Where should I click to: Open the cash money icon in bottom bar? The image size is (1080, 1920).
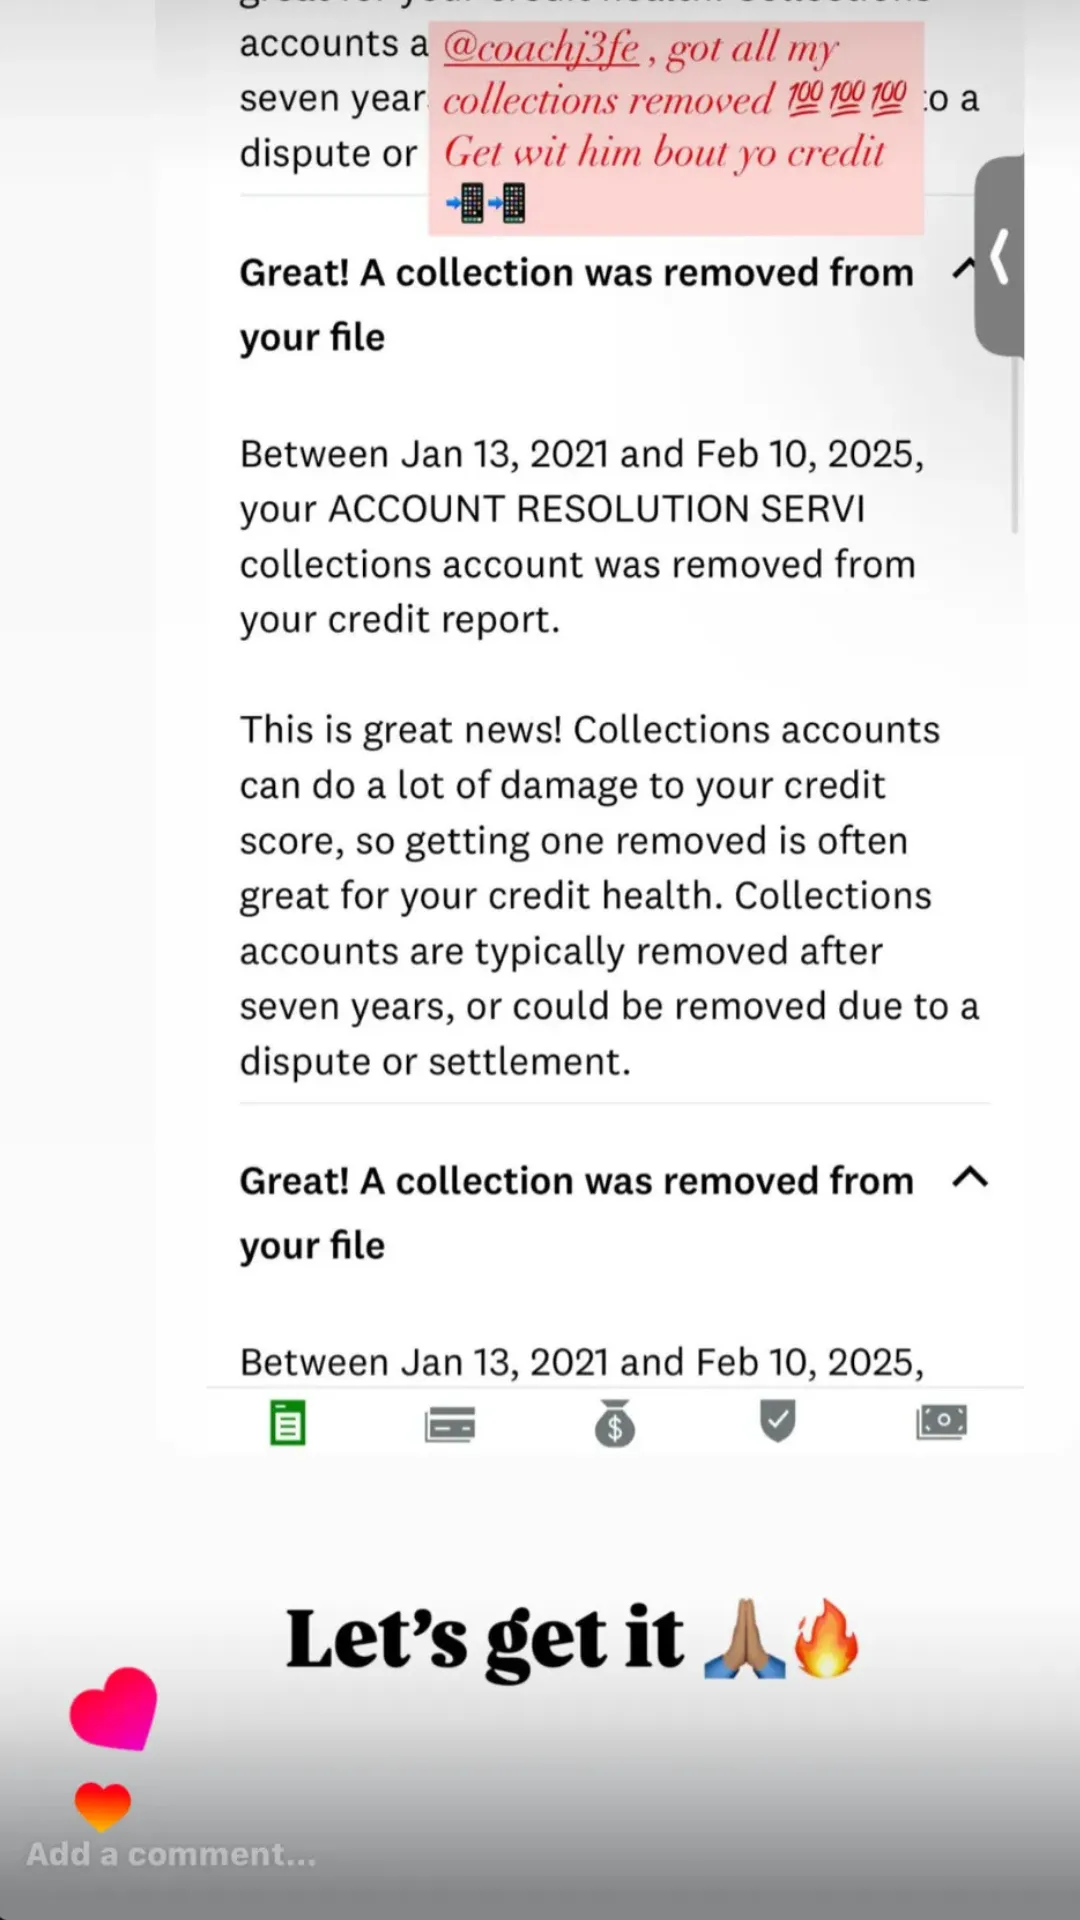942,1422
